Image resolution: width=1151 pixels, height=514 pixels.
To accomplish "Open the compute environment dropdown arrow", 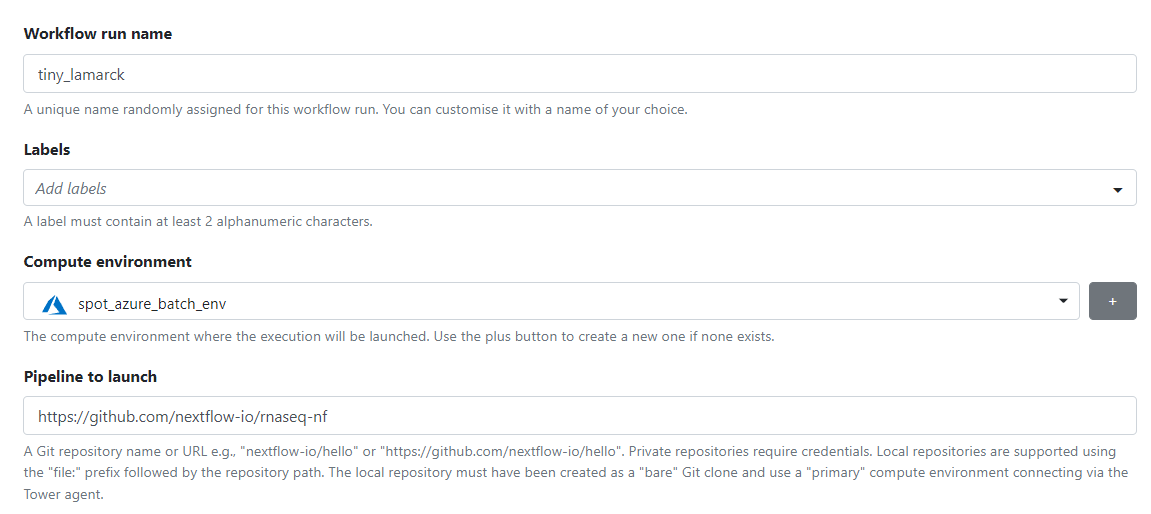I will click(1062, 301).
